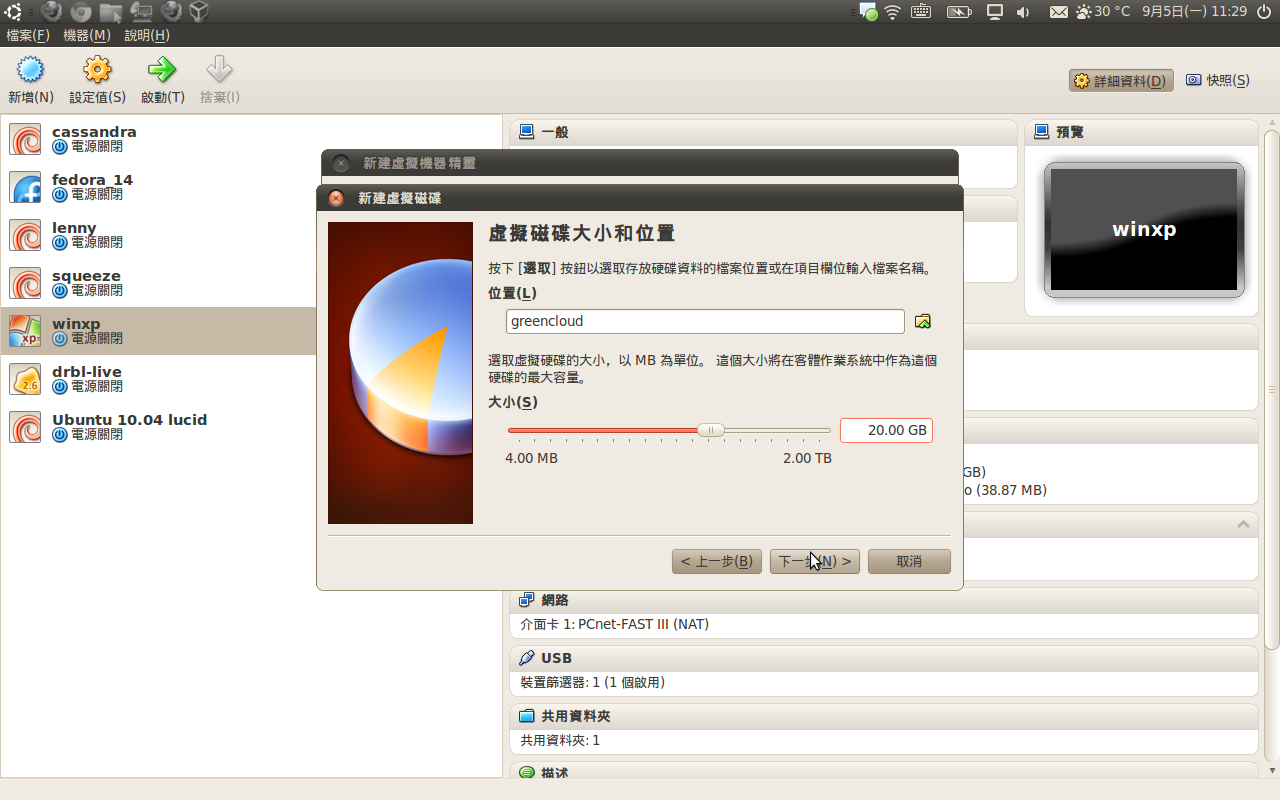Viewport: 1280px width, 800px height.
Task: Open the 機器(M) machine menu
Action: (x=86, y=35)
